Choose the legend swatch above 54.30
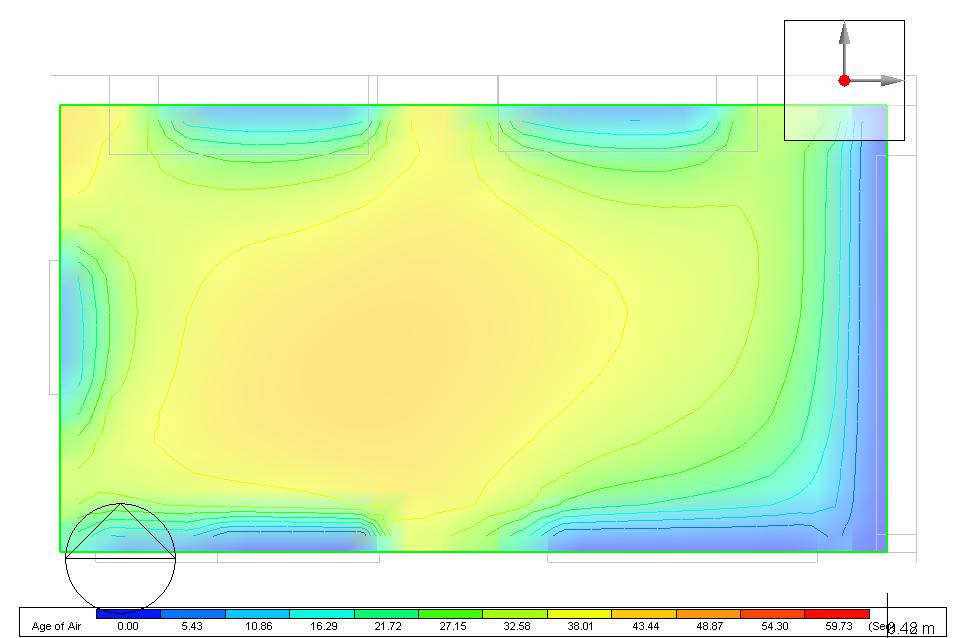The width and height of the screenshot is (966, 638). coord(773,614)
